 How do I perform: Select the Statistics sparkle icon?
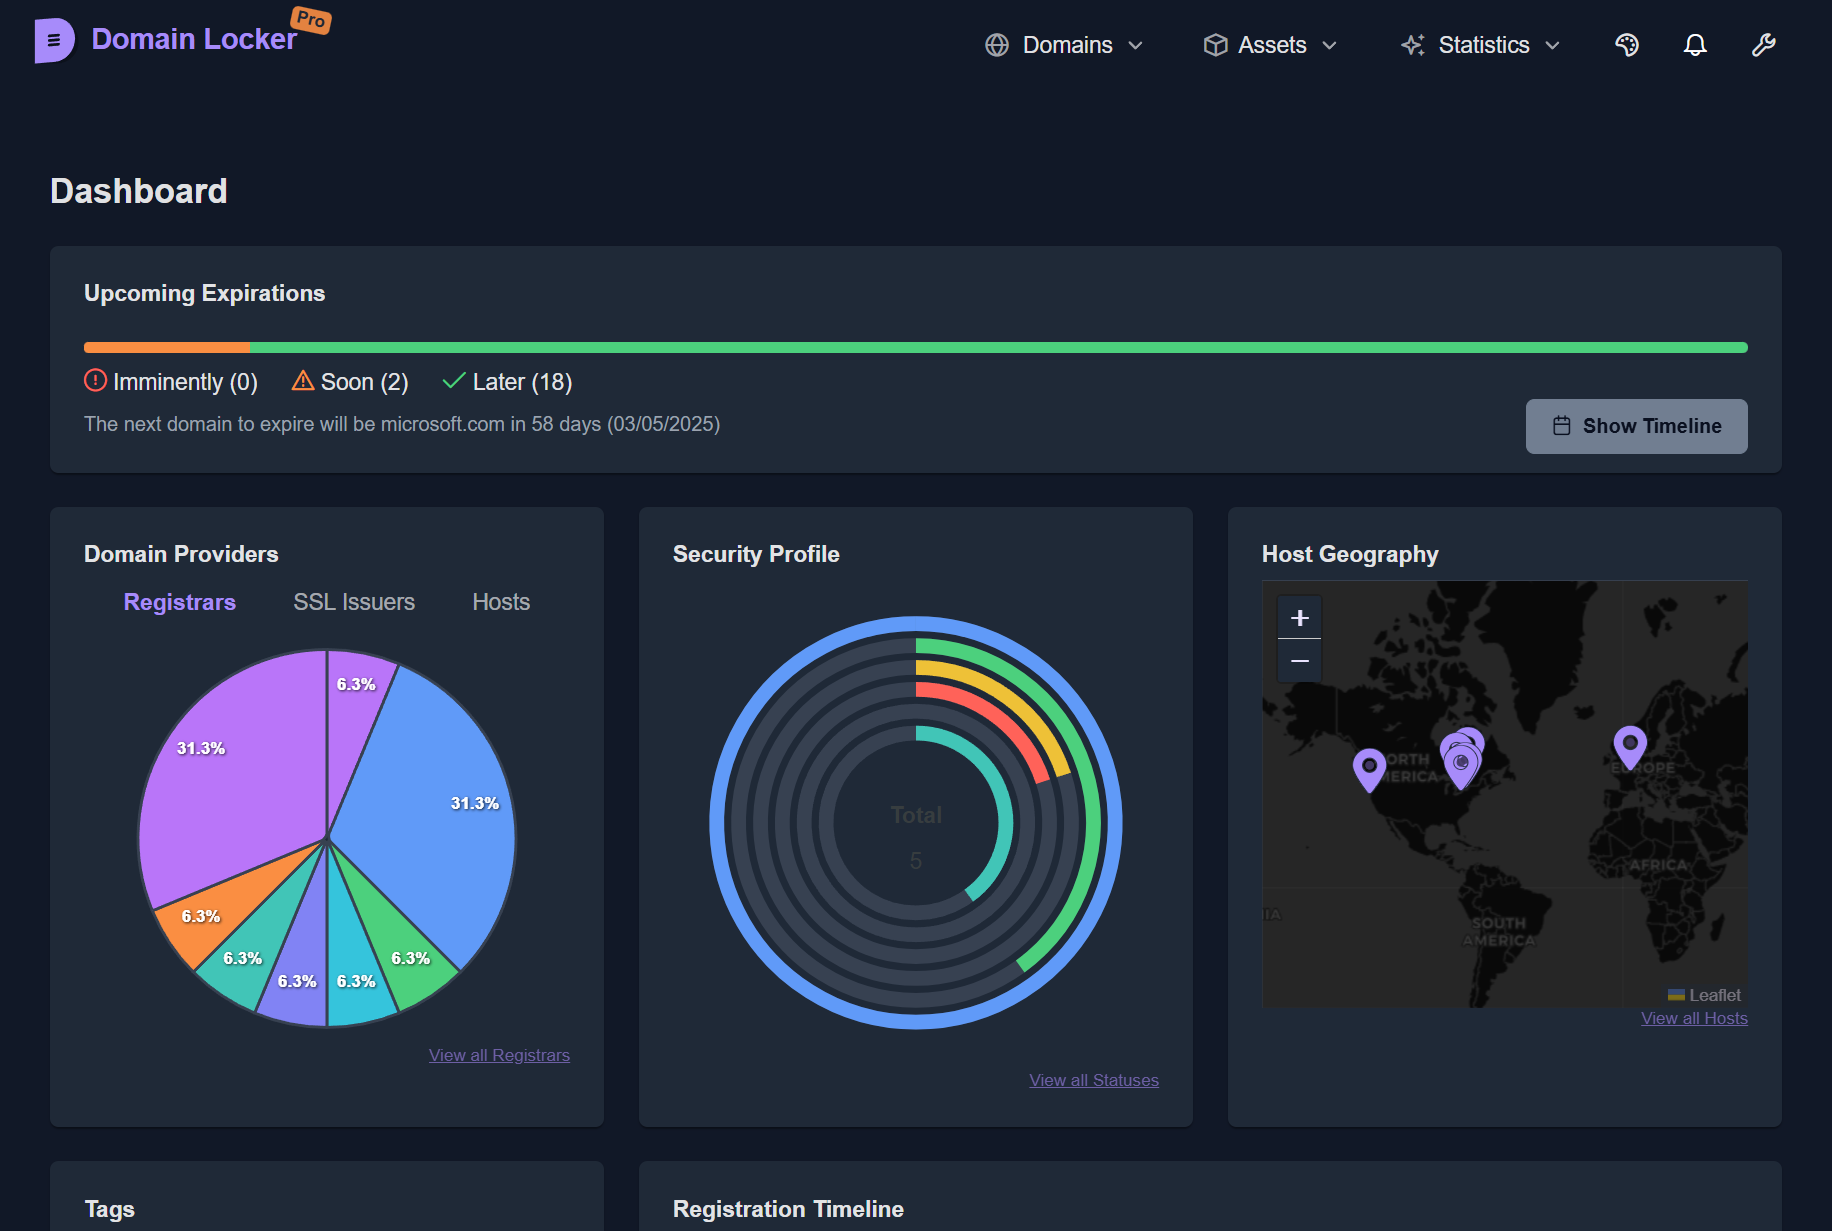pyautogui.click(x=1413, y=45)
